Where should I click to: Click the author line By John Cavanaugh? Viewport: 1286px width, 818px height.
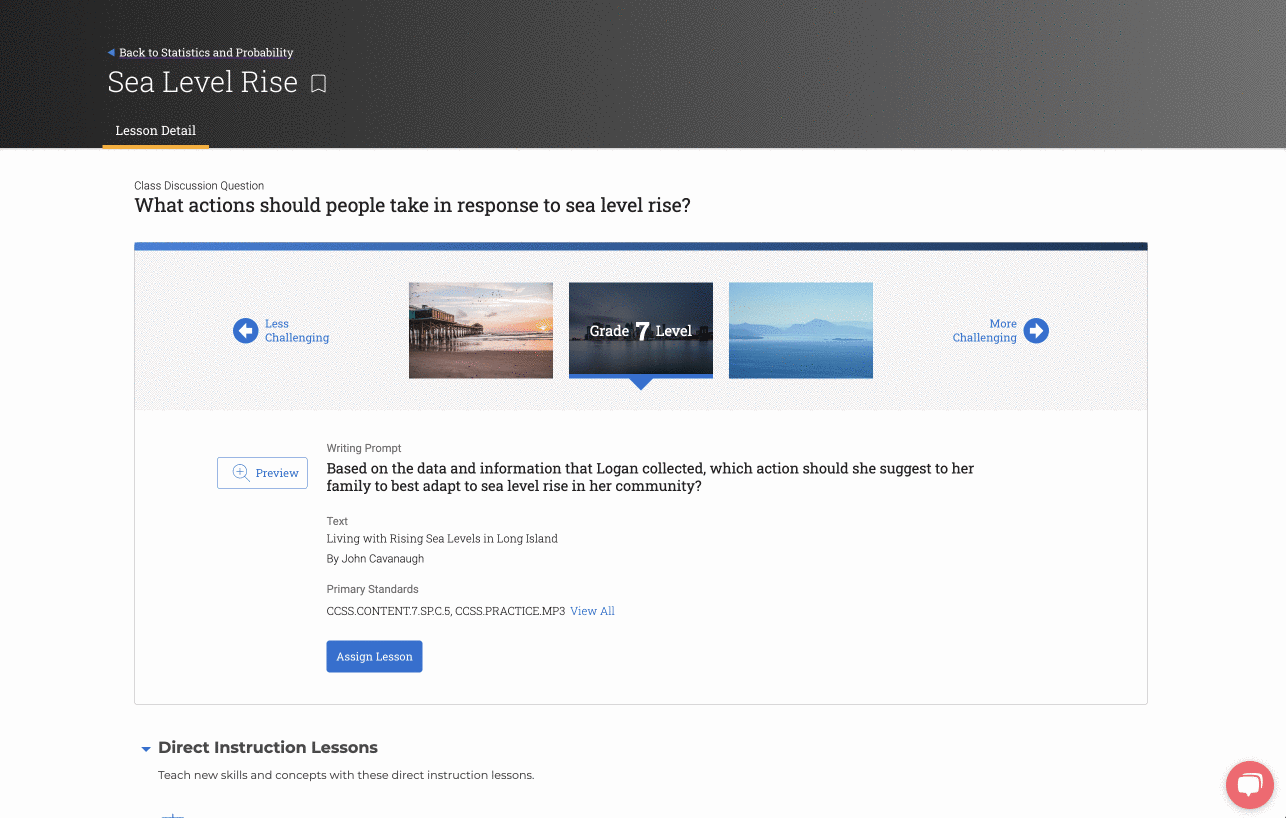coord(375,559)
